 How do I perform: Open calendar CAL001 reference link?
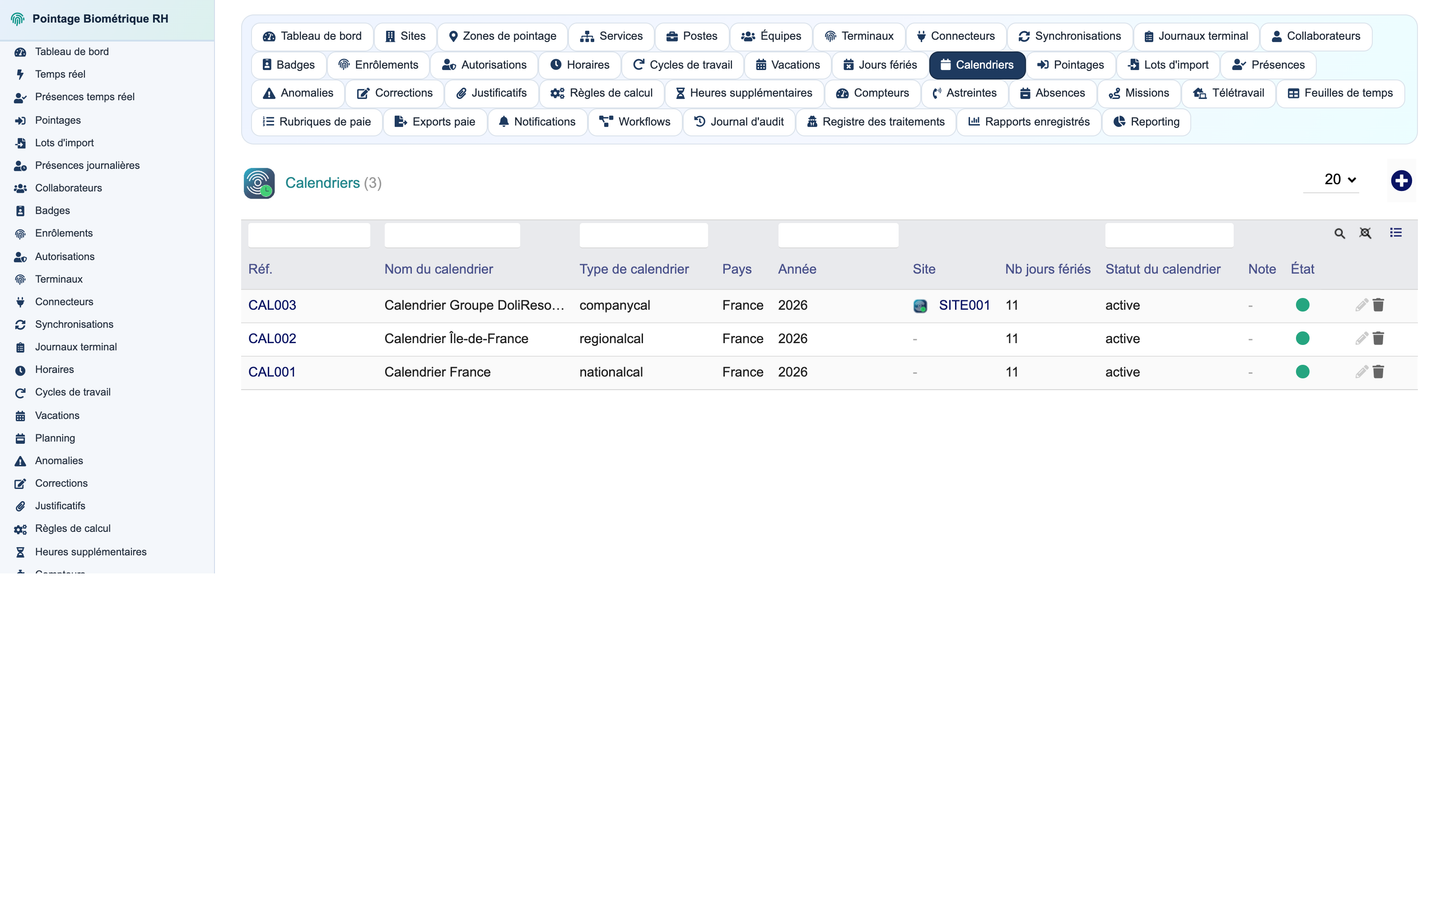click(x=272, y=372)
